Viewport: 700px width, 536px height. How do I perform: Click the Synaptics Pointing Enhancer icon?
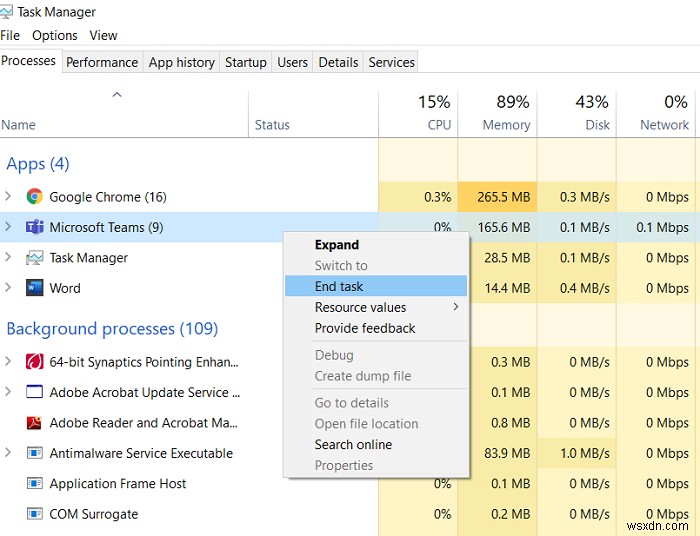(x=35, y=362)
